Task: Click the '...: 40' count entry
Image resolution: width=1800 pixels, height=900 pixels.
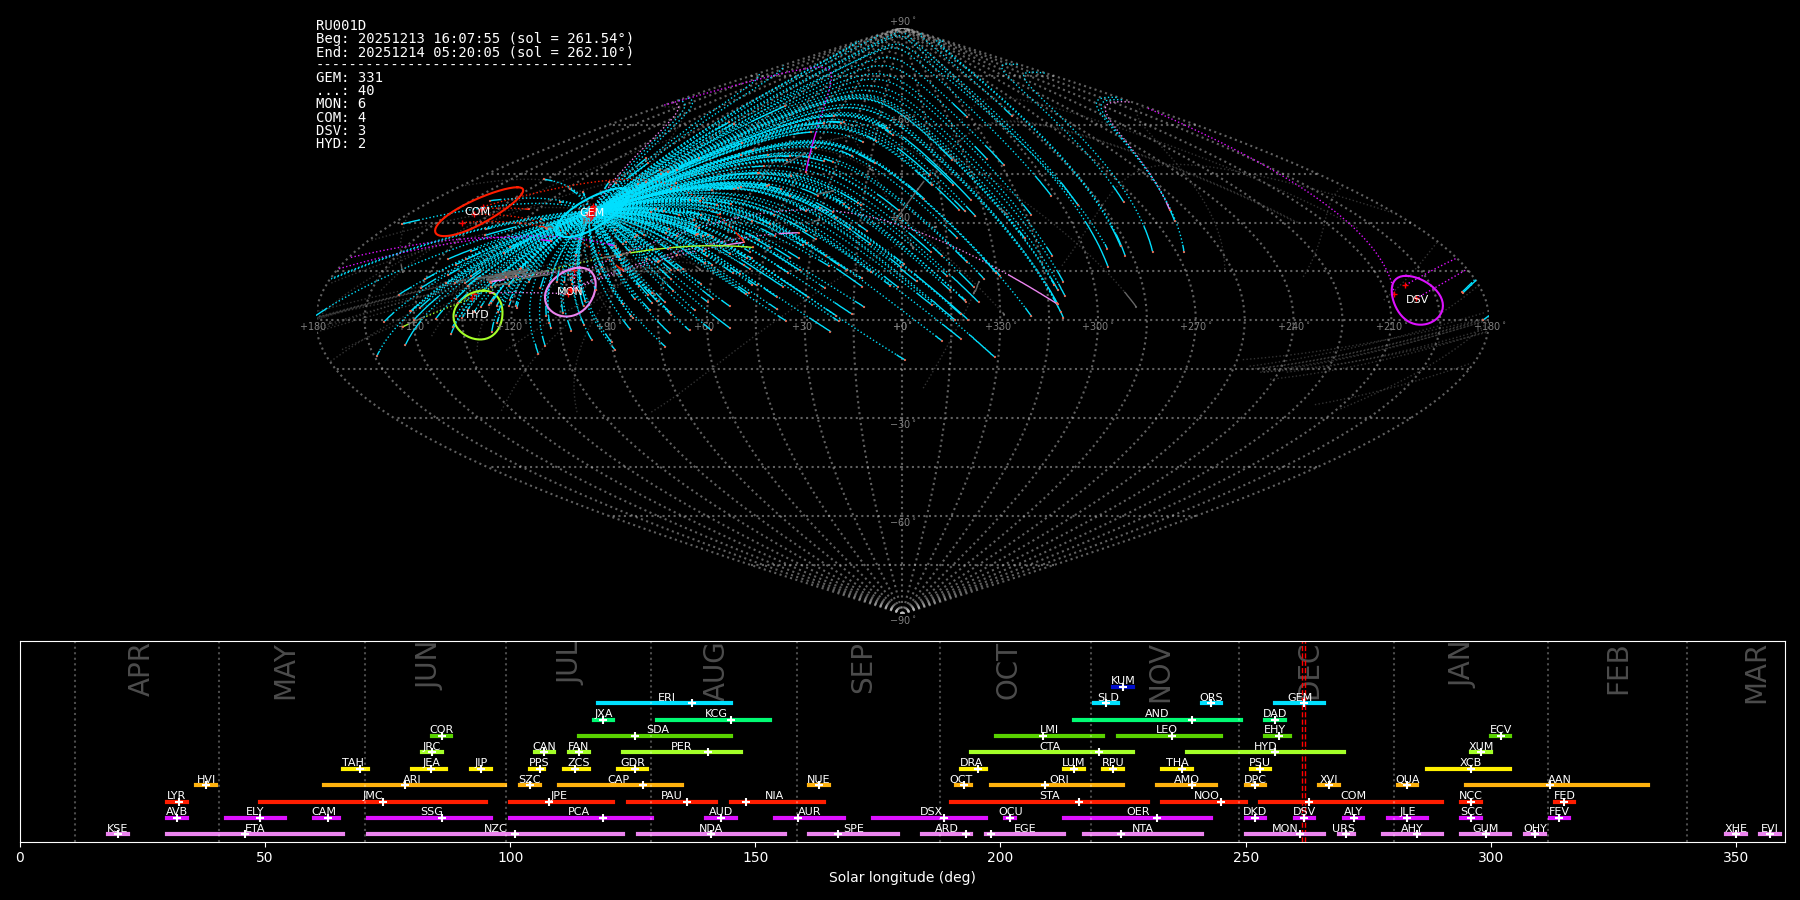Action: 345,91
